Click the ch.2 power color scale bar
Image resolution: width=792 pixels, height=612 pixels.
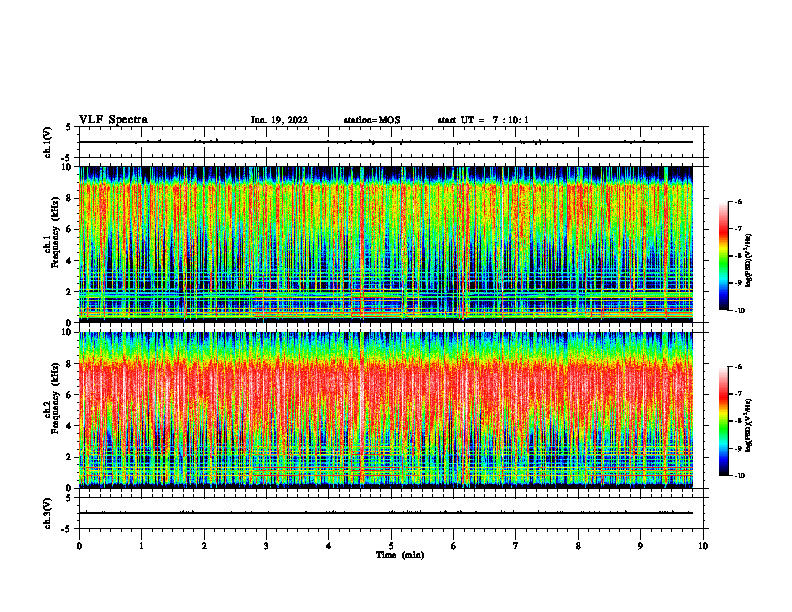[x=724, y=421]
